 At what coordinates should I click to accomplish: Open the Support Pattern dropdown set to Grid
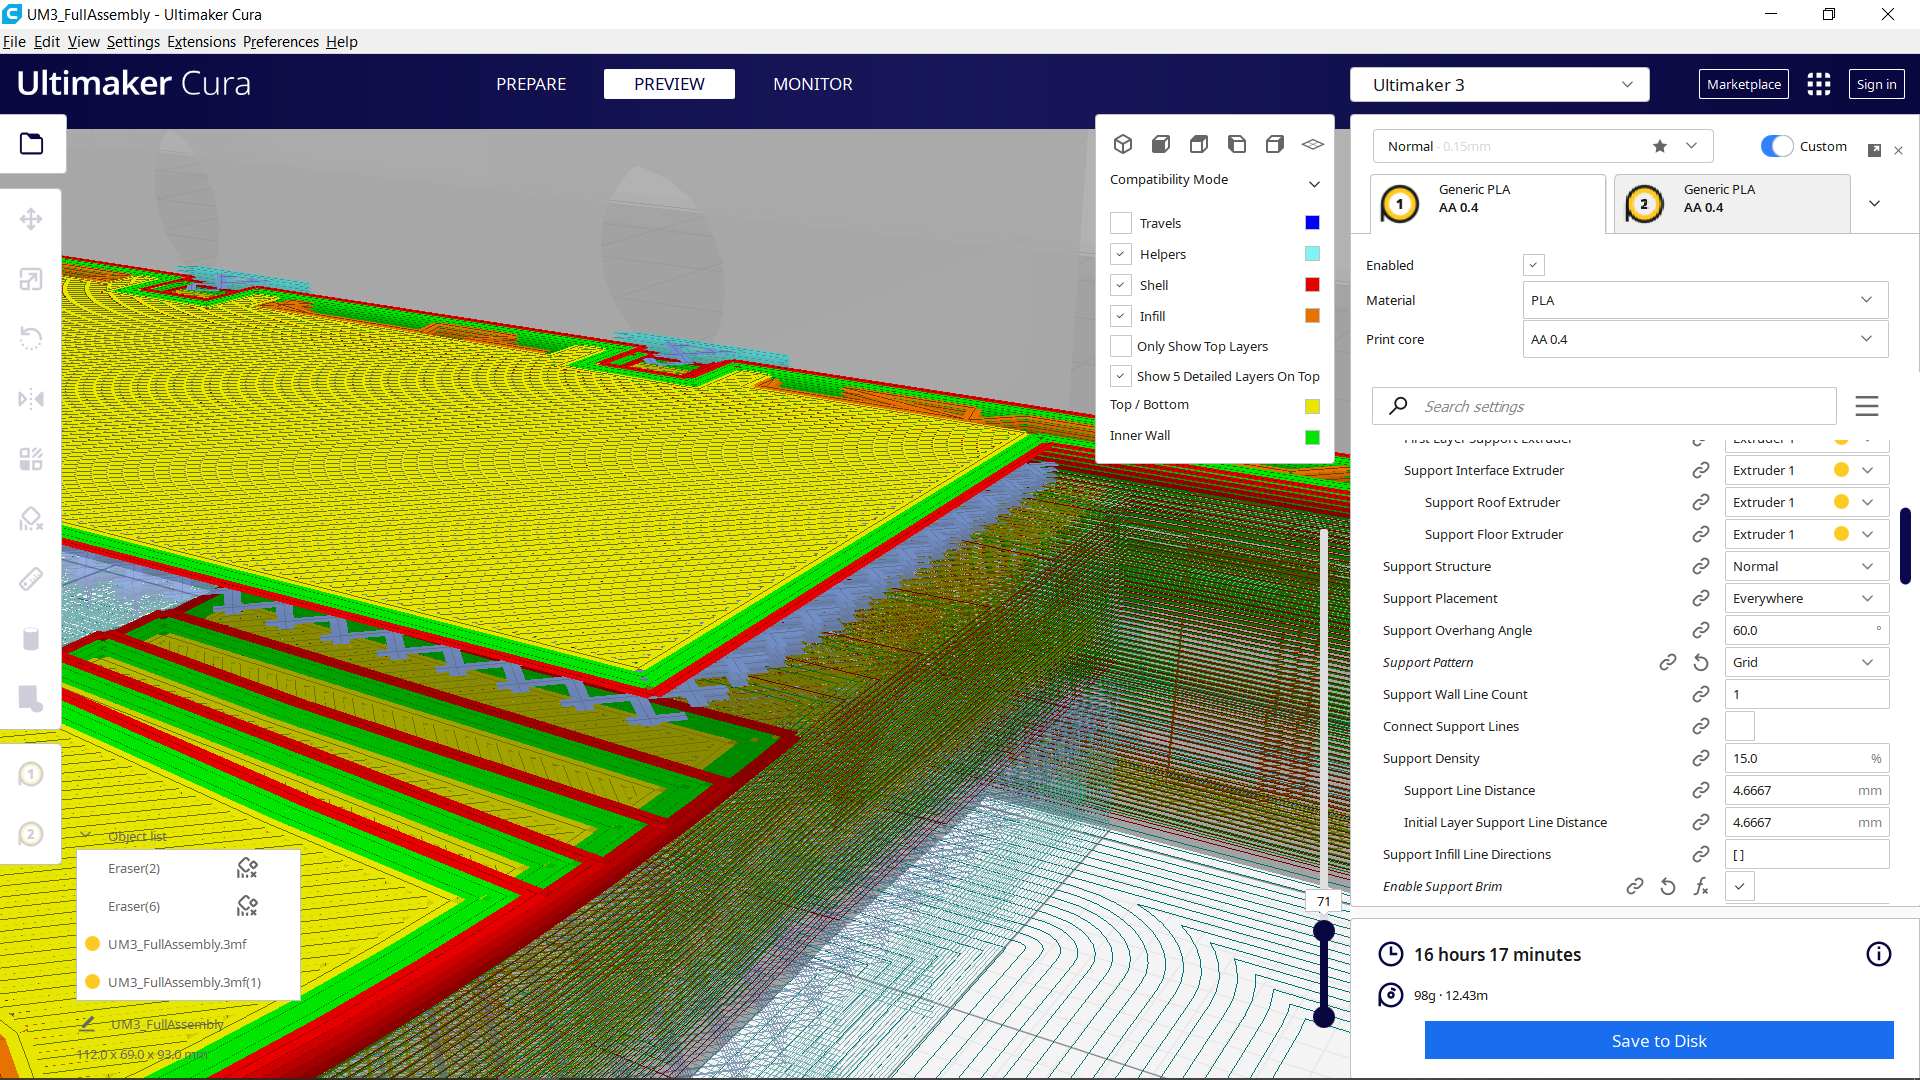[1805, 662]
